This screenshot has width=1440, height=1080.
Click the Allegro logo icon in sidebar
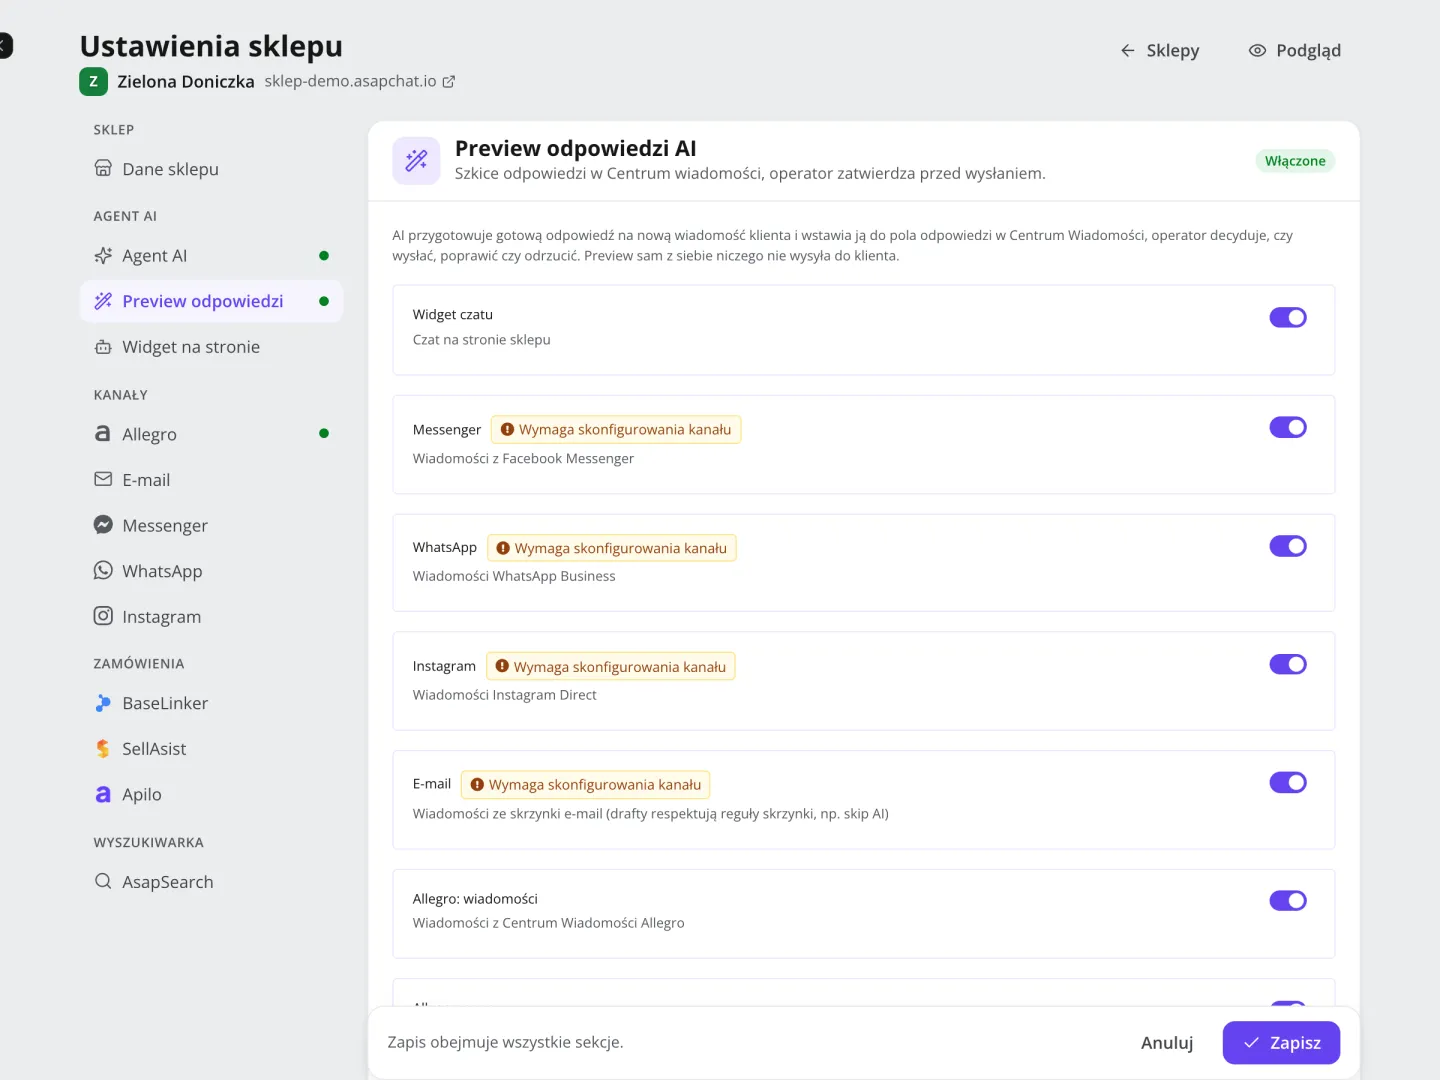point(103,433)
